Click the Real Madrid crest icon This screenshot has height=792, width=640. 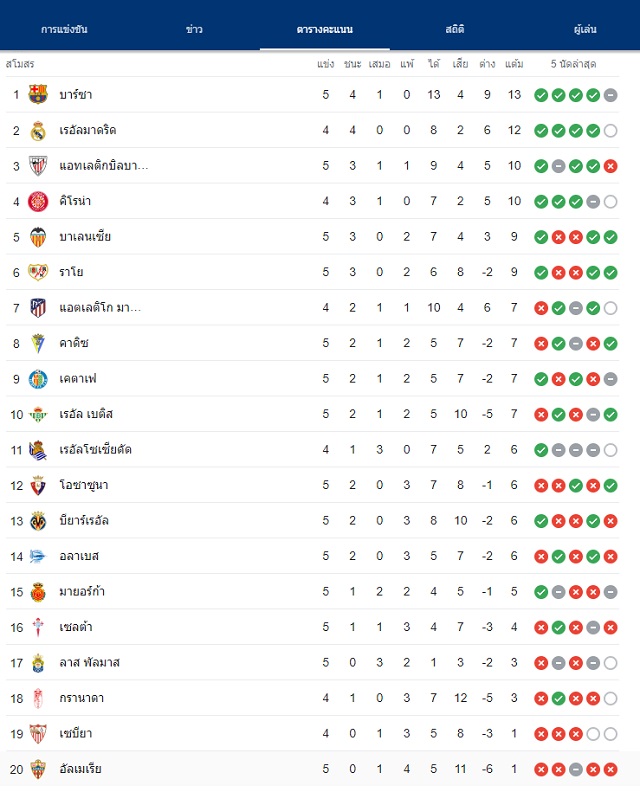coord(38,130)
